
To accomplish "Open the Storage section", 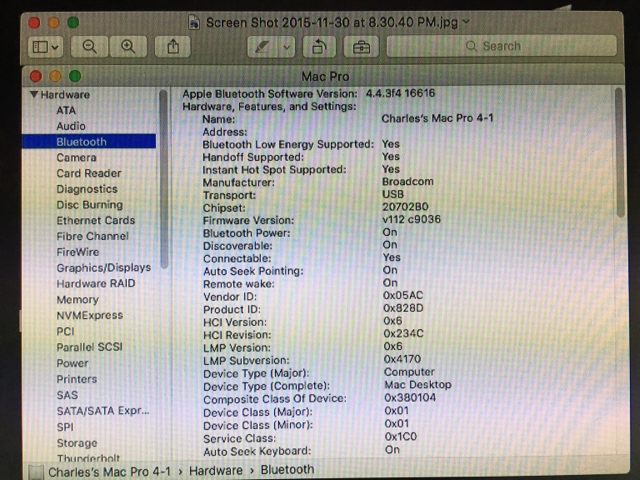I will click(77, 443).
